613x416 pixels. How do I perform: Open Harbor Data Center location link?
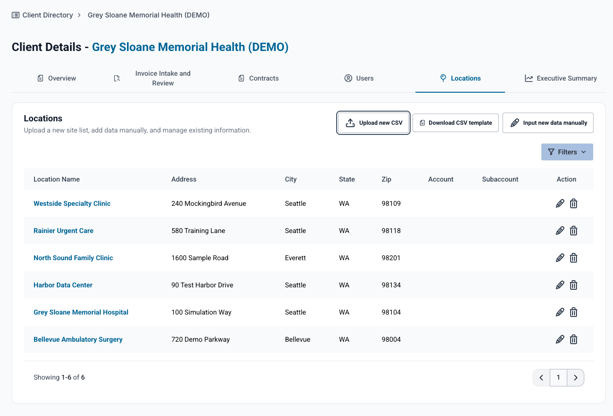pyautogui.click(x=63, y=285)
